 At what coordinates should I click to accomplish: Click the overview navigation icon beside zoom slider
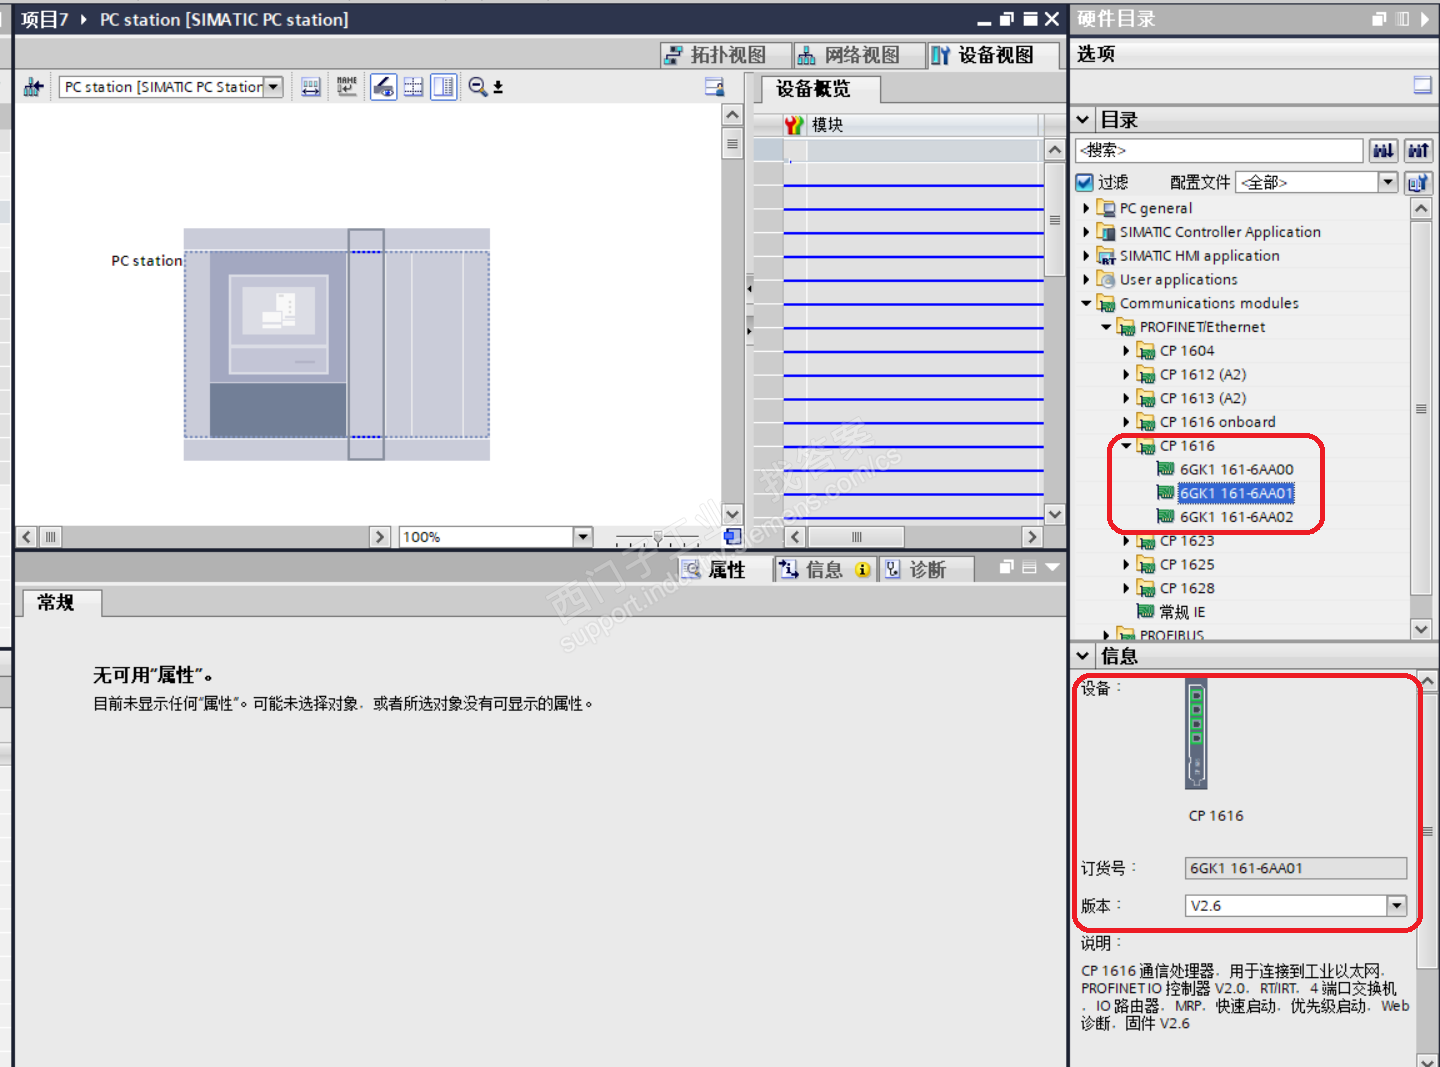coord(732,537)
